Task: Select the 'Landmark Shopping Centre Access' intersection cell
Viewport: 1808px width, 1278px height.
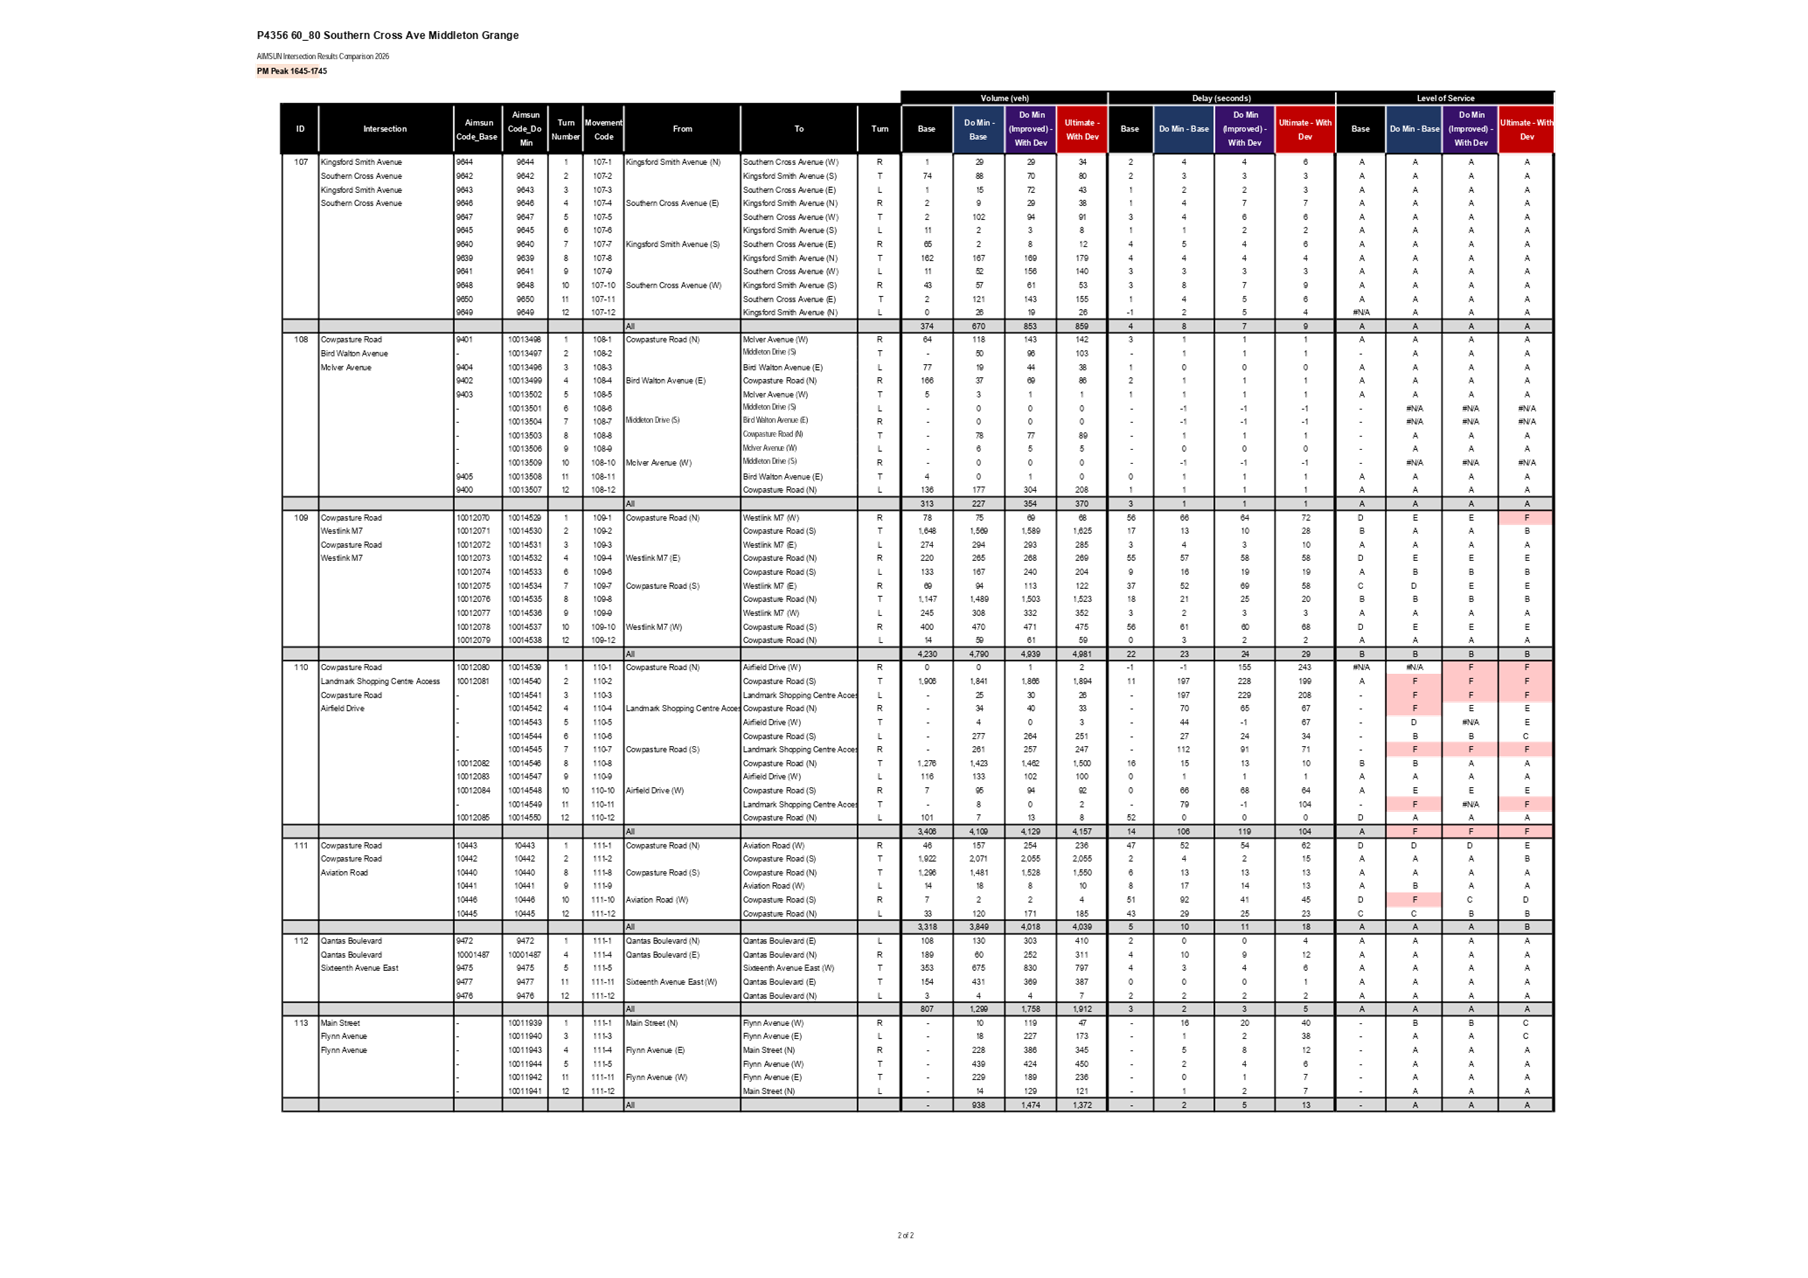Action: (380, 681)
